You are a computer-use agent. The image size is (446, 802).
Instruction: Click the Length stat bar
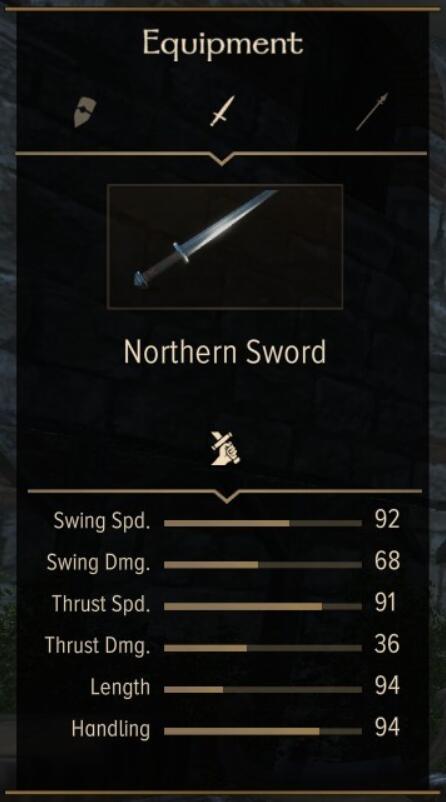click(263, 689)
